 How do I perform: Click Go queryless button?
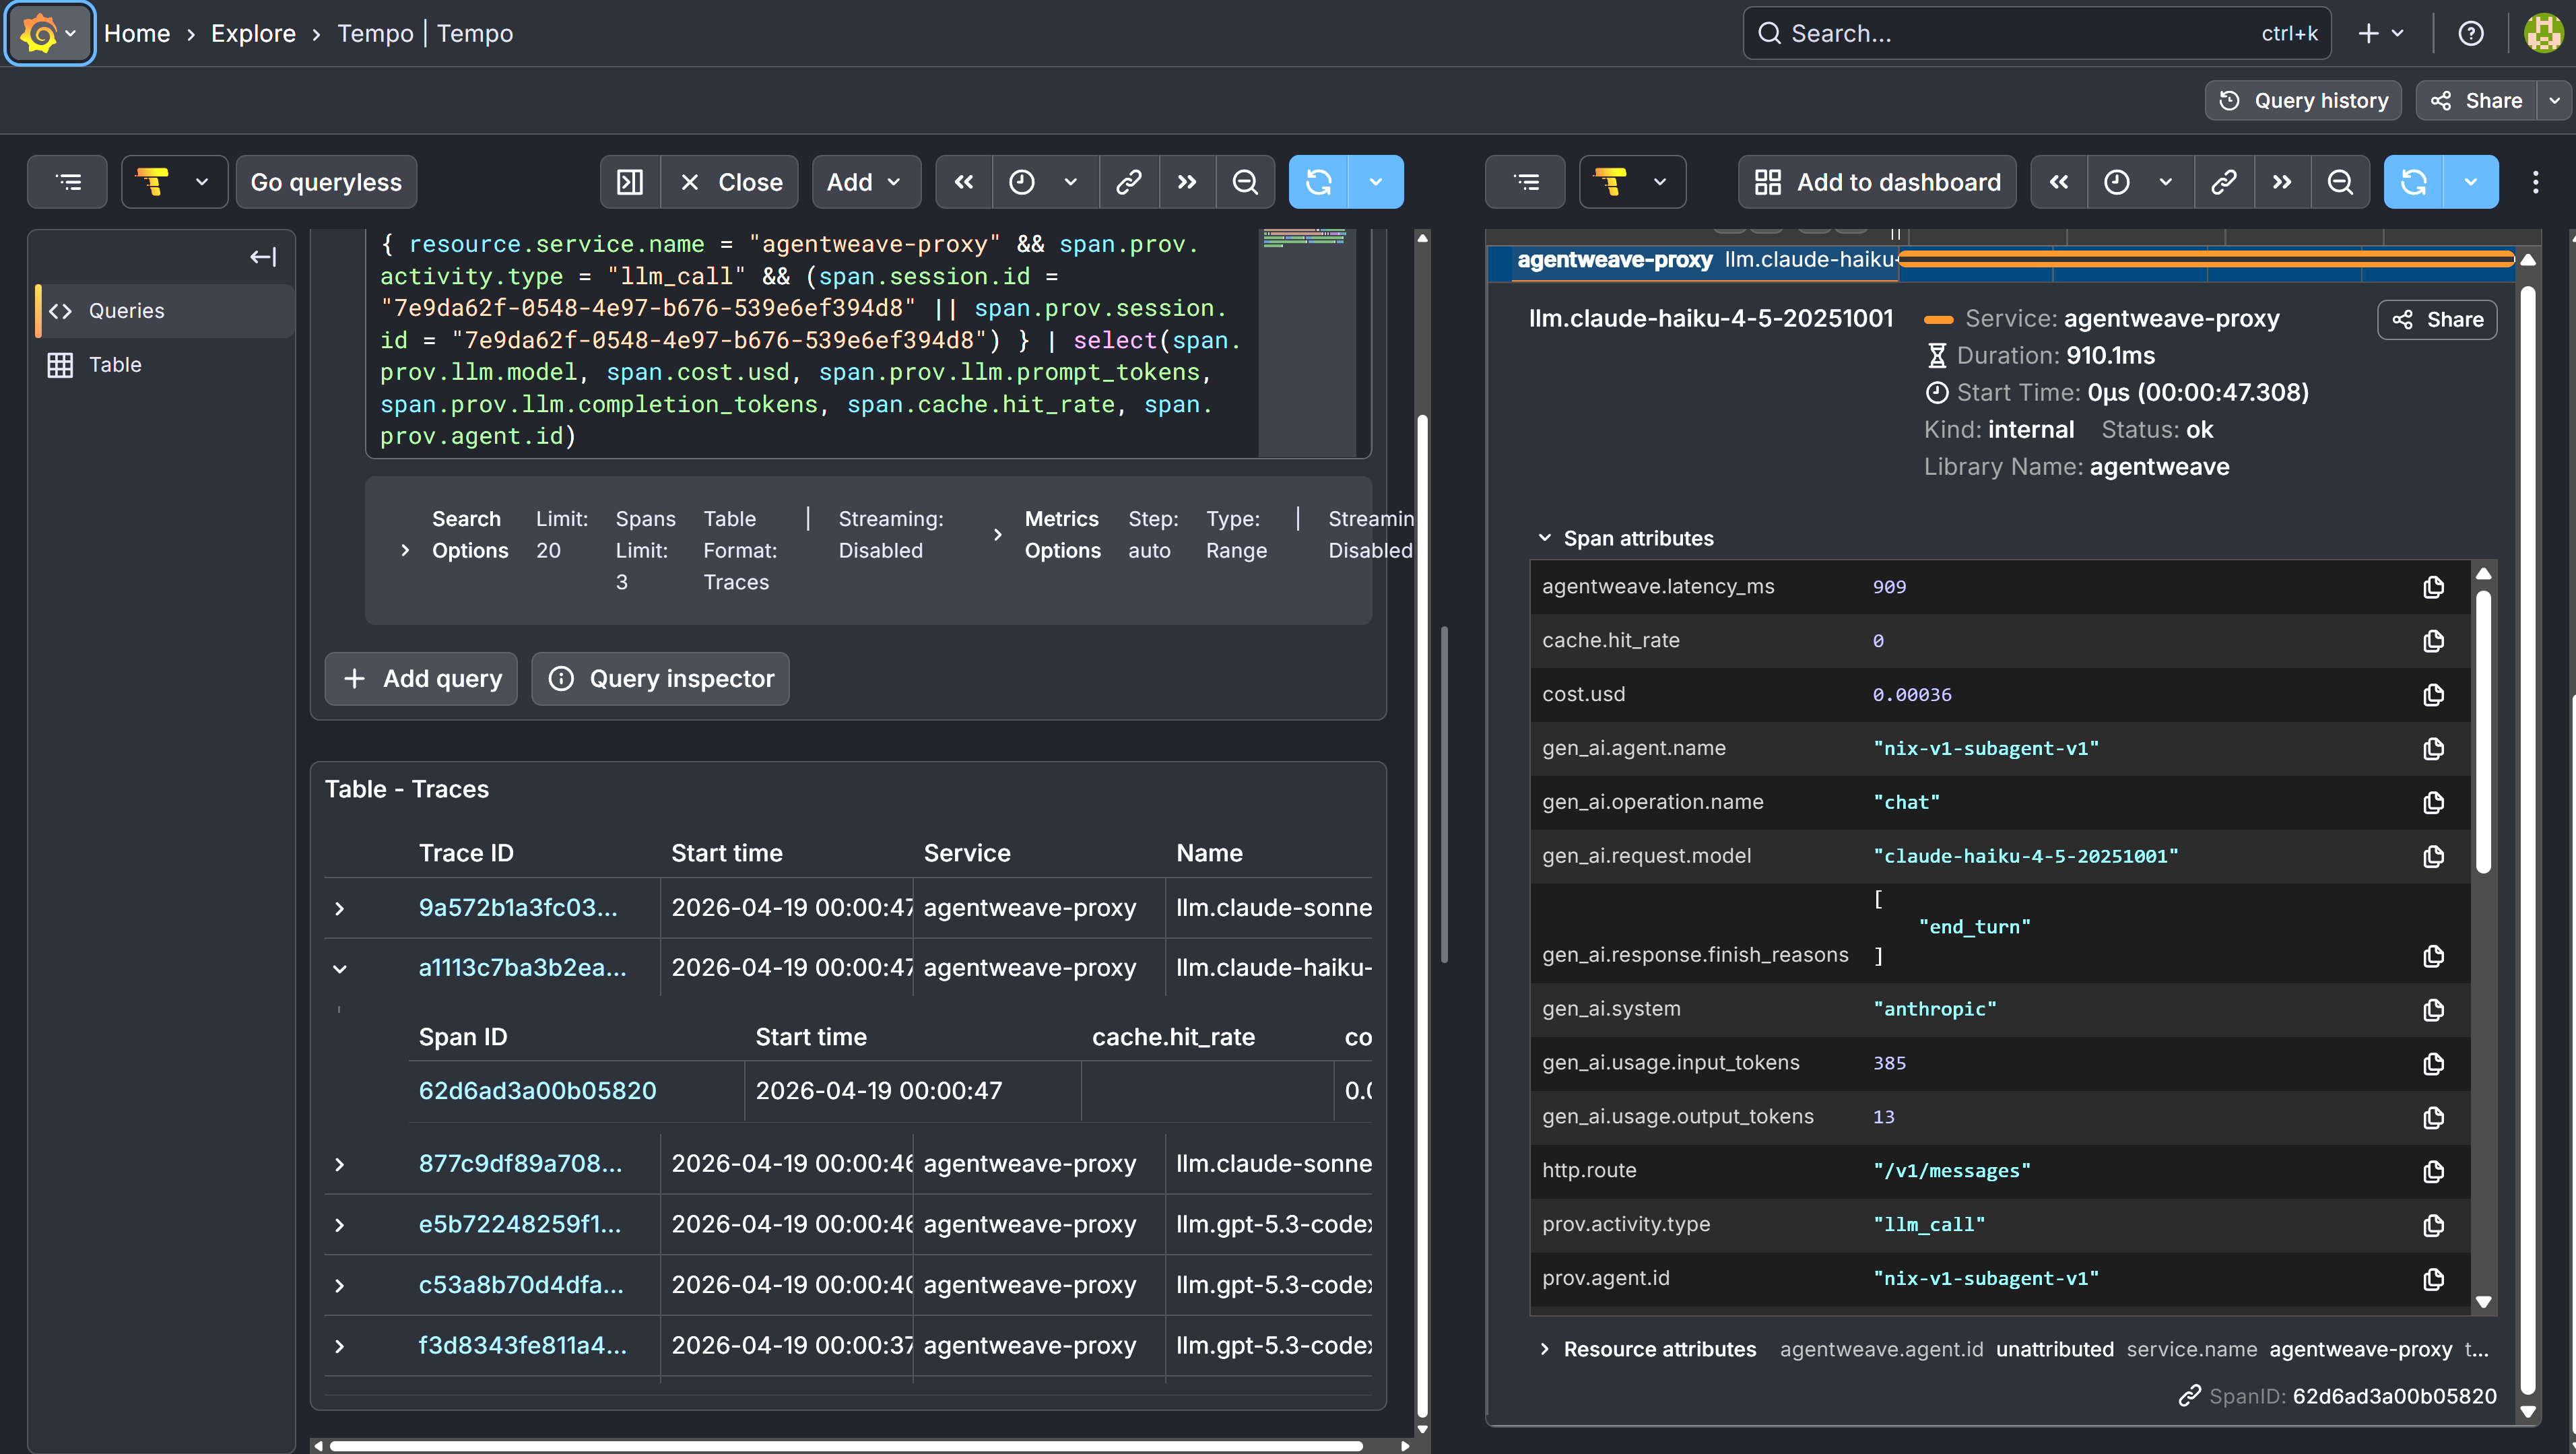(326, 182)
